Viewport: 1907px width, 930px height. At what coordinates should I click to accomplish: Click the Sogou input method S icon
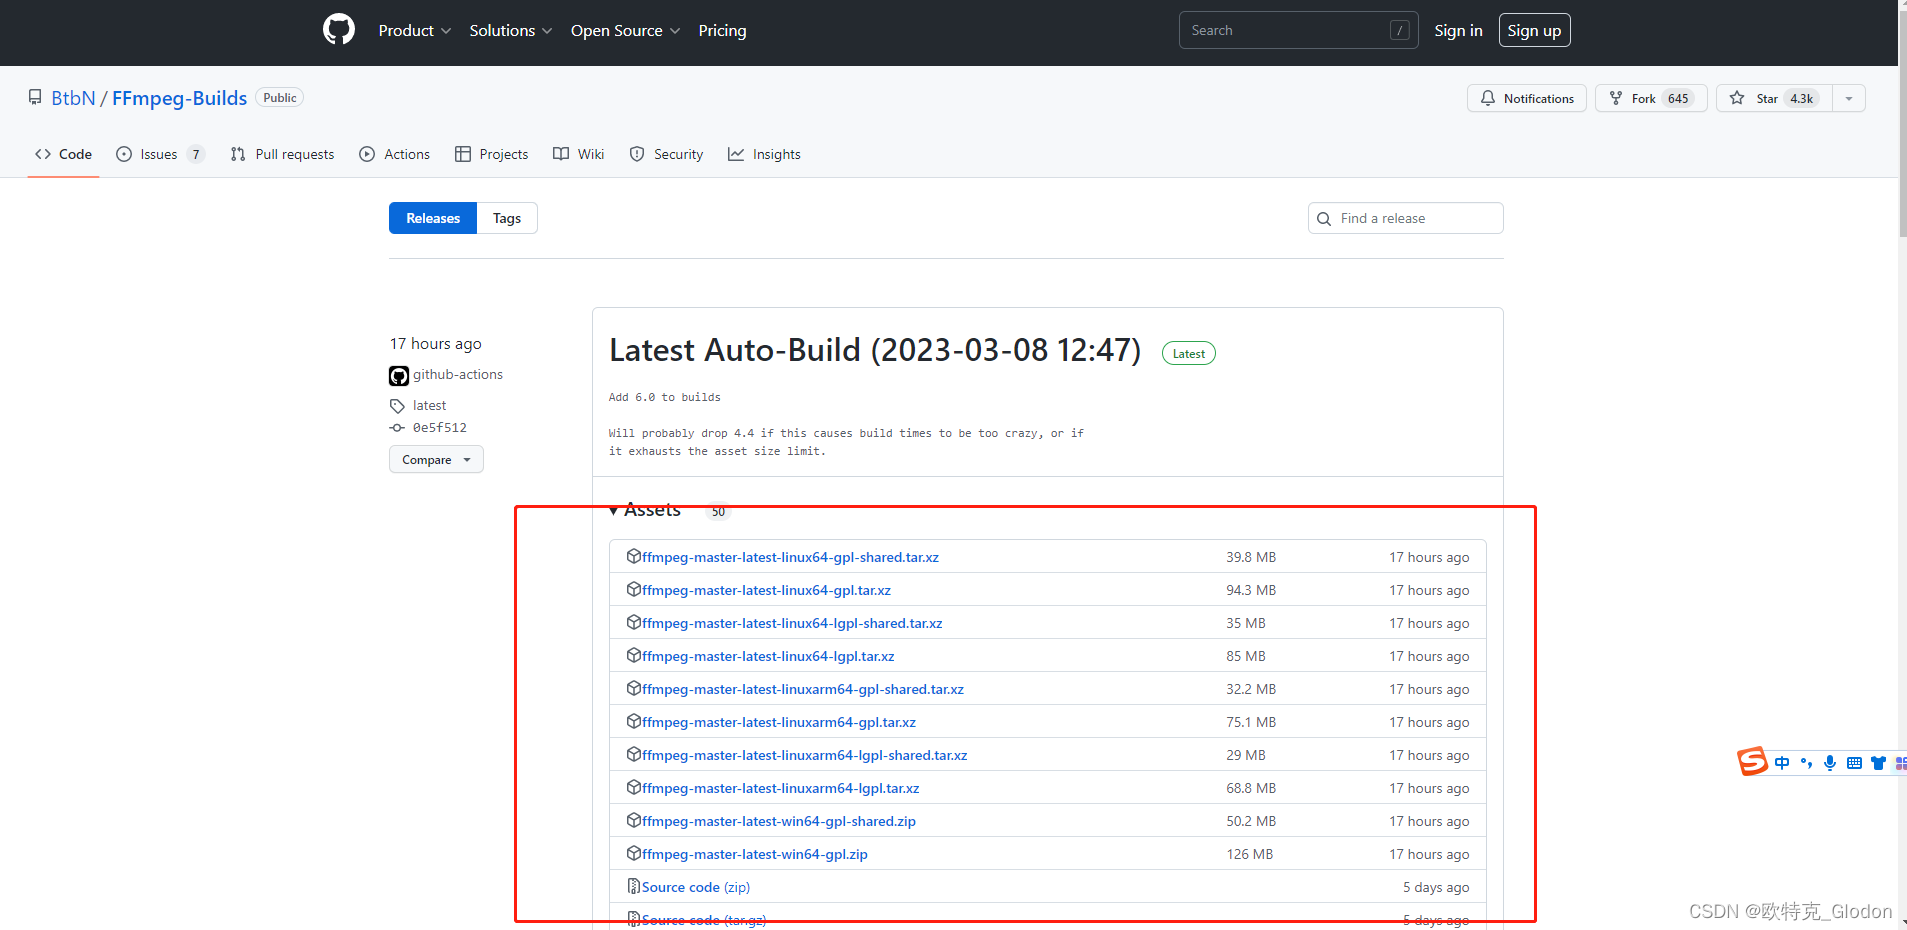click(x=1752, y=762)
